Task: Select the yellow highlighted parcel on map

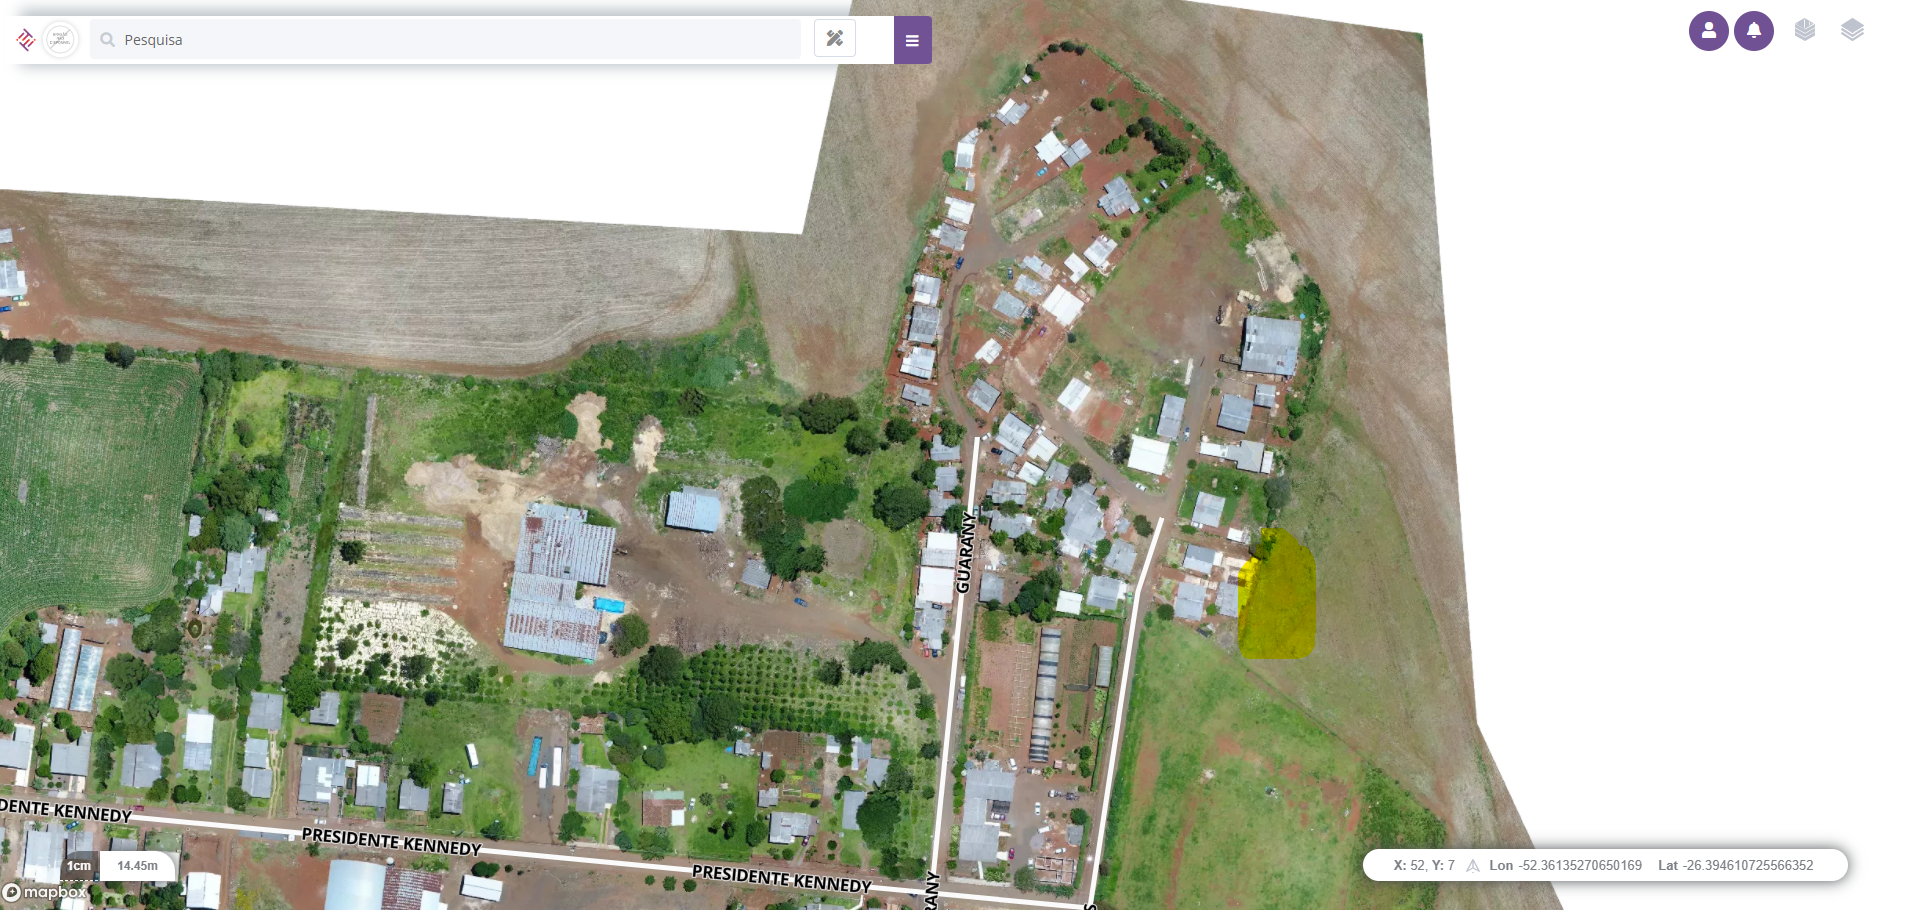Action: [1277, 594]
